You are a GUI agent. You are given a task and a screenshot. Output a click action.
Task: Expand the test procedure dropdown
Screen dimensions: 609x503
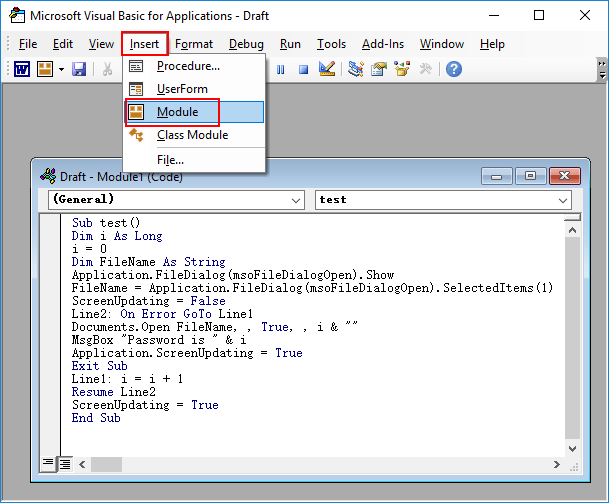pos(562,200)
